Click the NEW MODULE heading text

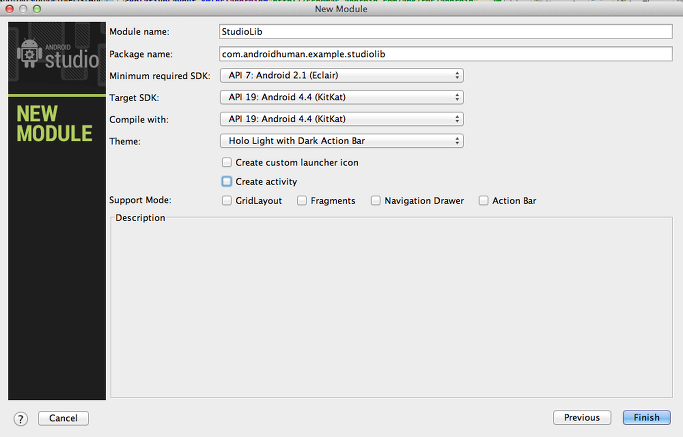point(54,124)
